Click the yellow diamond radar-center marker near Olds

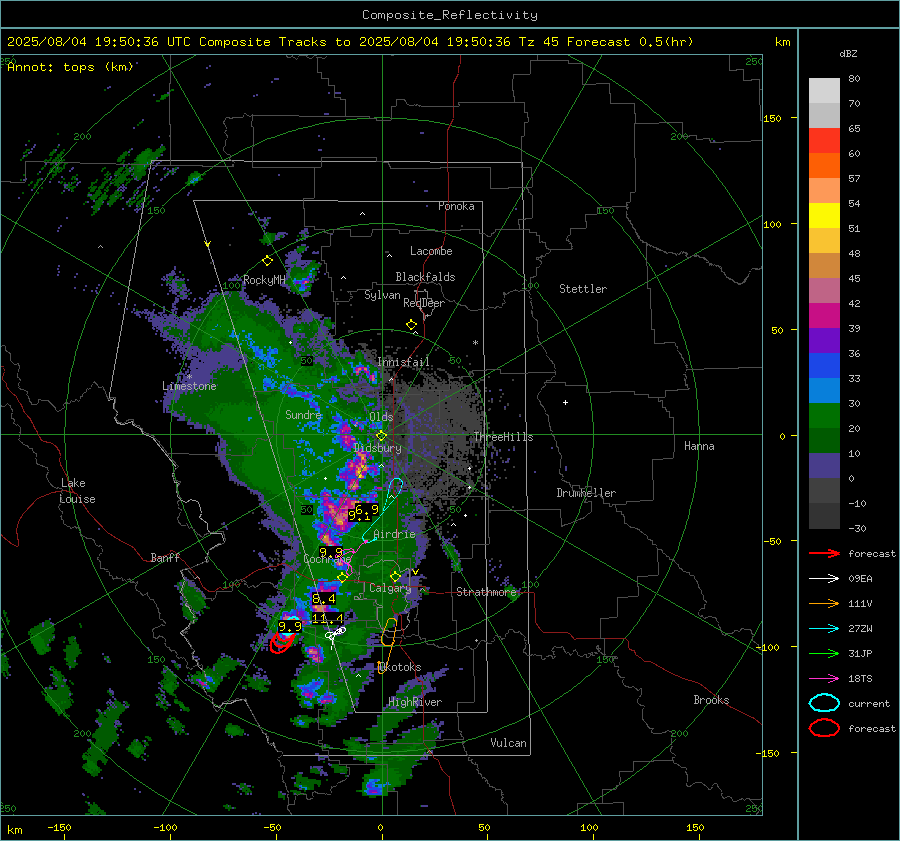point(381,436)
